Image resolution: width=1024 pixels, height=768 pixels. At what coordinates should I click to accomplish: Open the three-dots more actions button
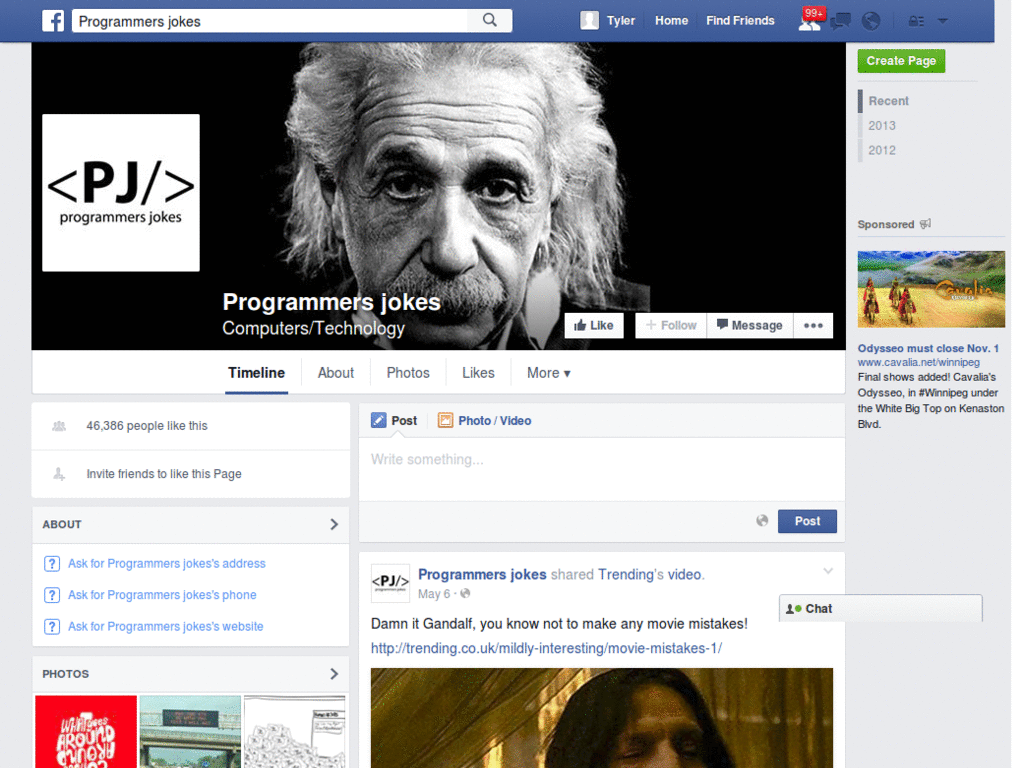(813, 325)
